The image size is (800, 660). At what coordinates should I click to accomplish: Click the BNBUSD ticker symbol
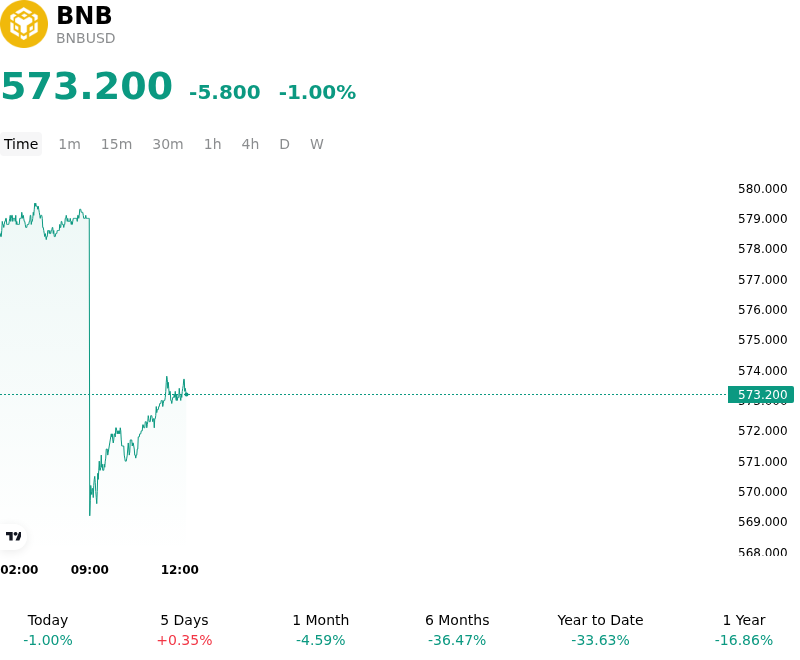pos(86,38)
